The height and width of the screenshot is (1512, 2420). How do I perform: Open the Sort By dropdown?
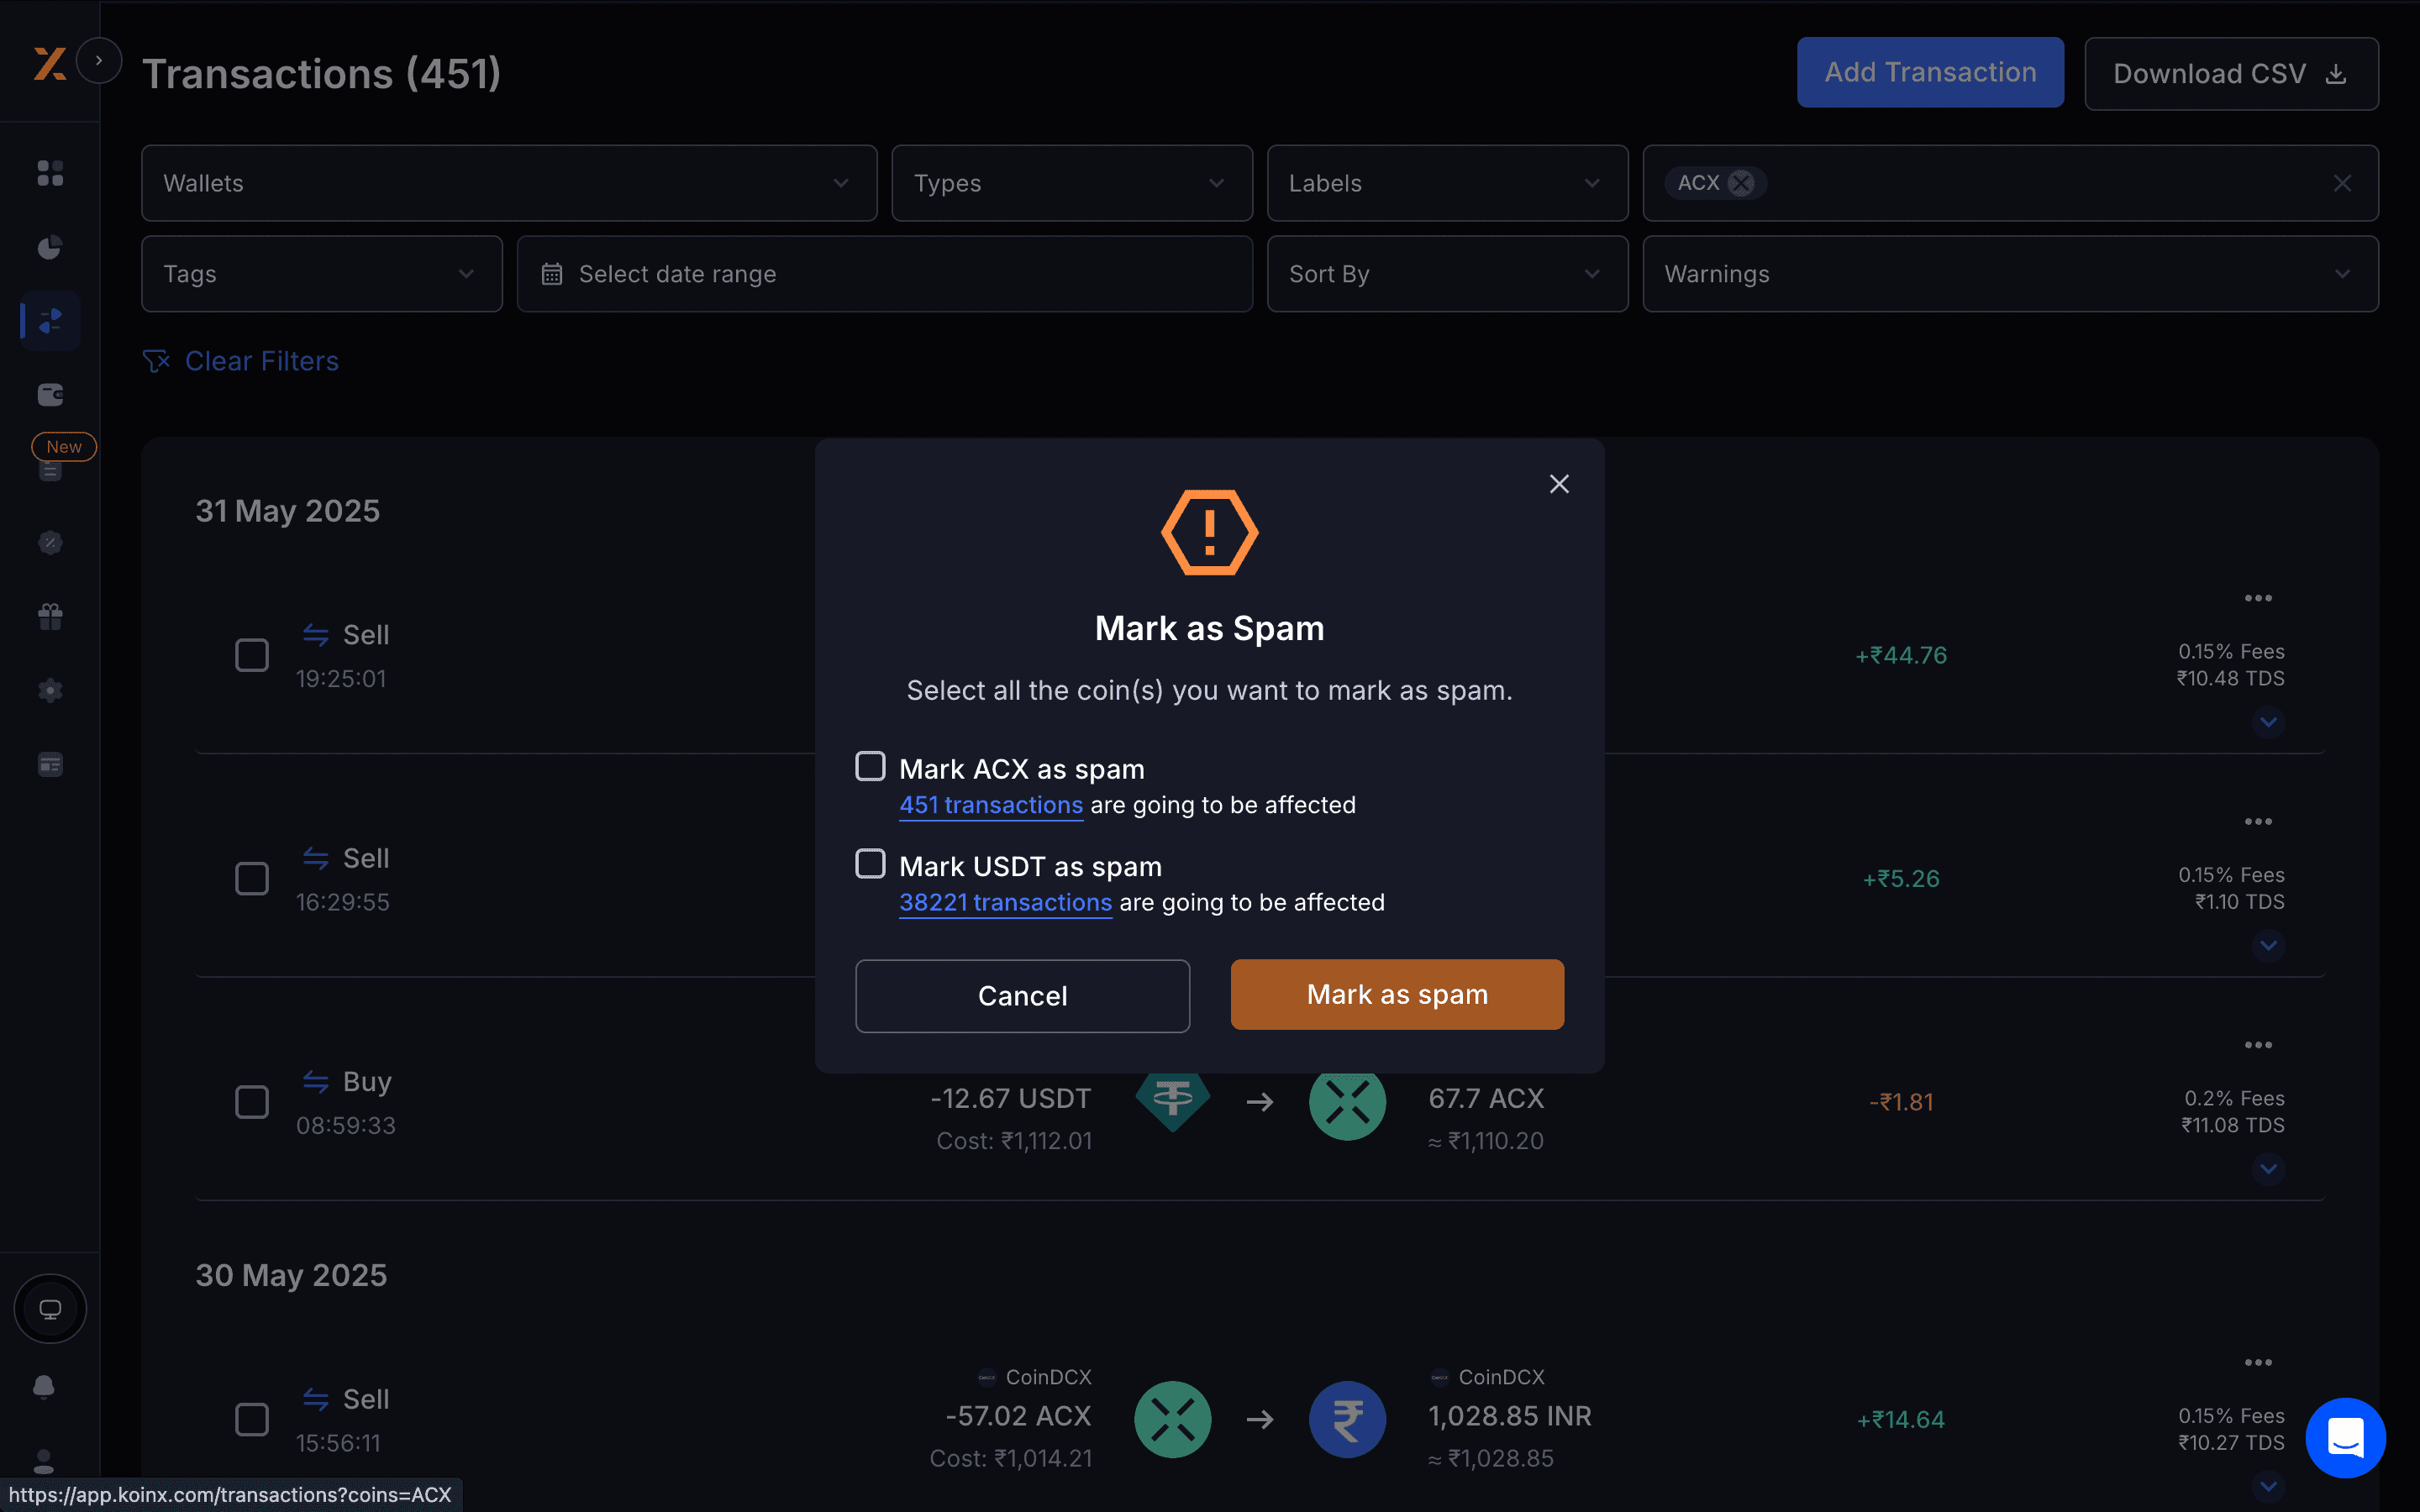tap(1446, 274)
